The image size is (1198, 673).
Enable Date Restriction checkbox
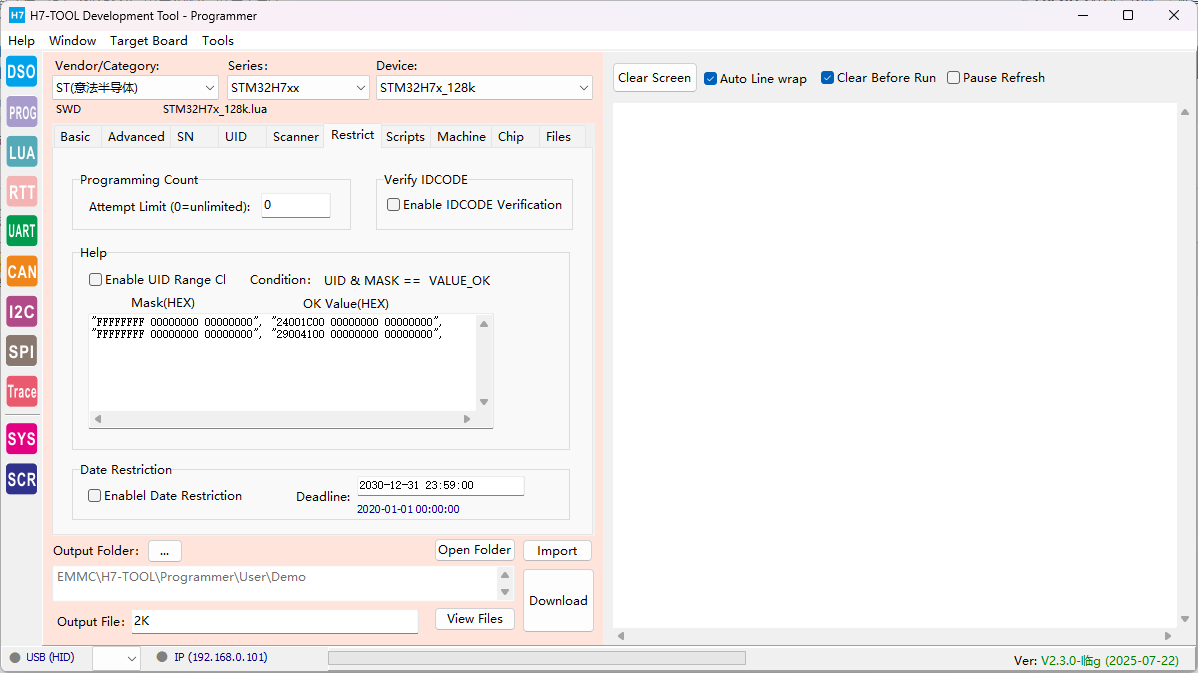tap(95, 496)
